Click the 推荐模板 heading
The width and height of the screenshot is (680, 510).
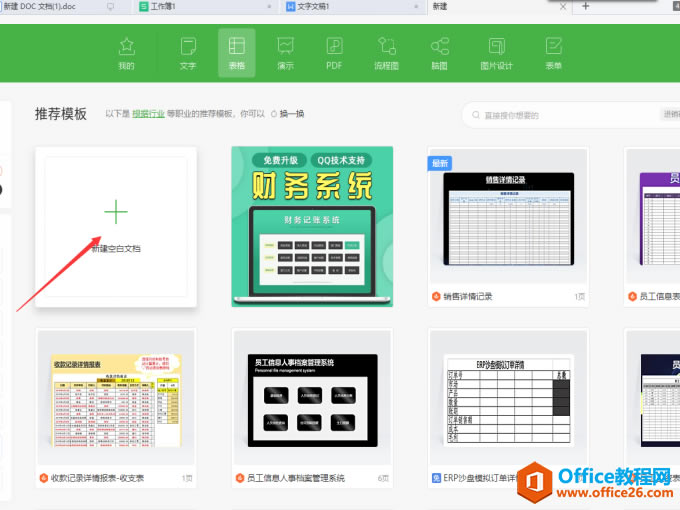[61, 114]
